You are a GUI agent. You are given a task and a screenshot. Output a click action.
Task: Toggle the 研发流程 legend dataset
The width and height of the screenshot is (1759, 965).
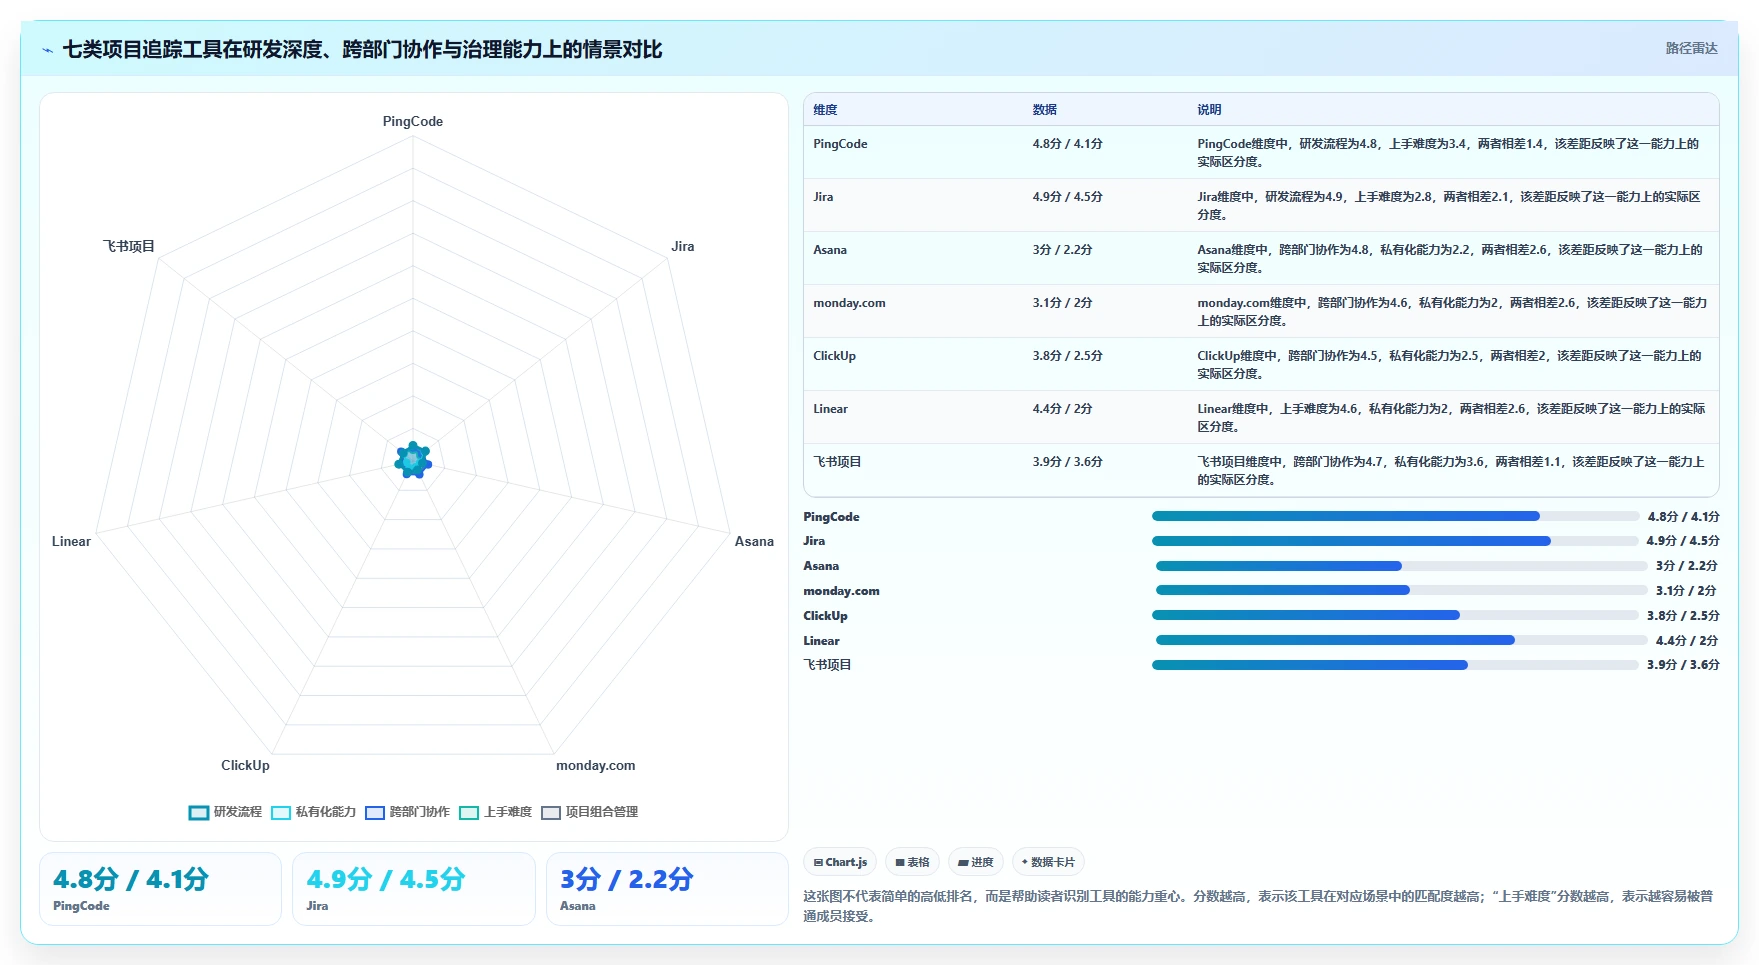coord(225,812)
